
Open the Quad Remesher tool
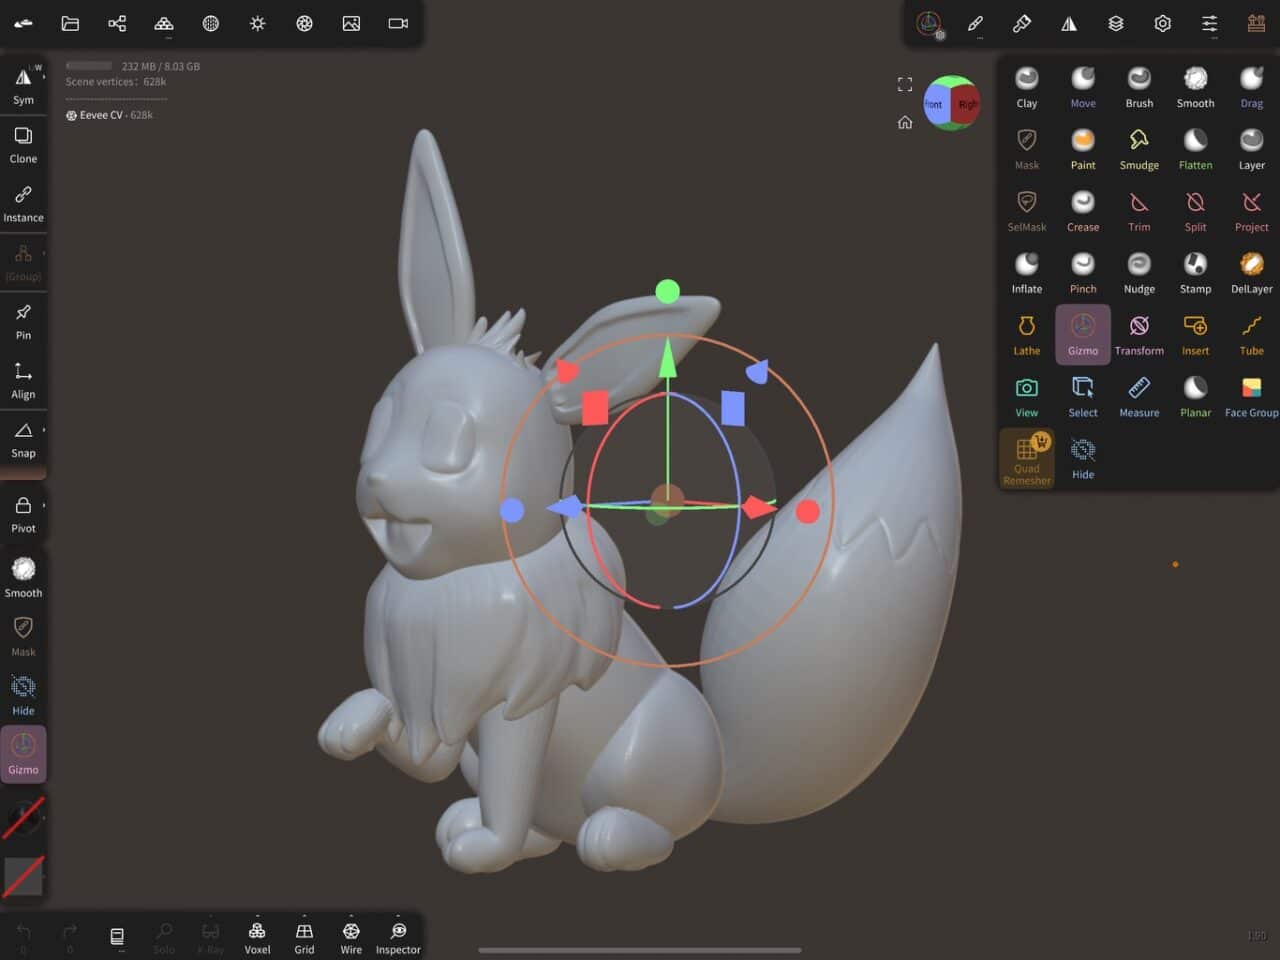[x=1026, y=459]
